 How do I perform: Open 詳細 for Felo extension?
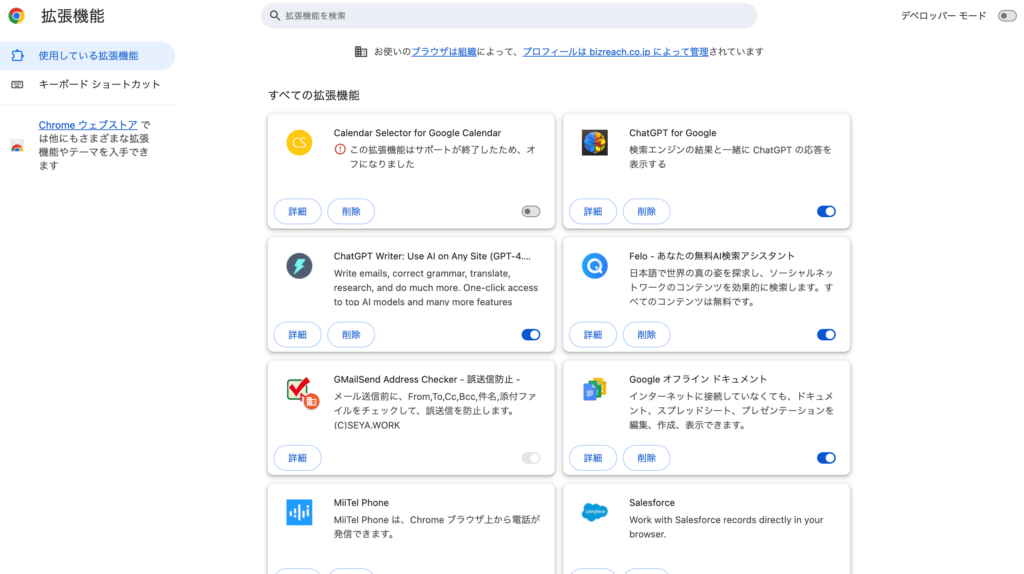[592, 335]
